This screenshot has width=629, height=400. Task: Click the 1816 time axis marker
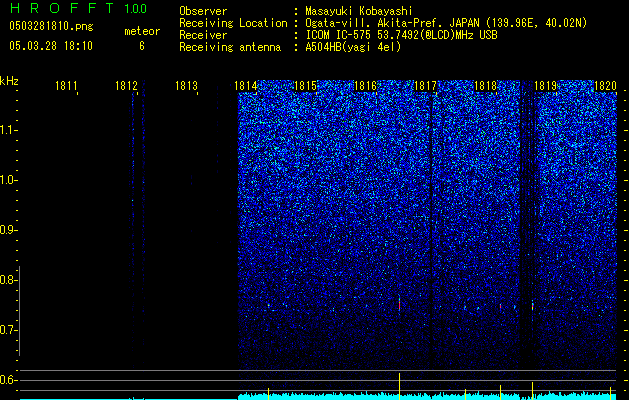pyautogui.click(x=365, y=86)
